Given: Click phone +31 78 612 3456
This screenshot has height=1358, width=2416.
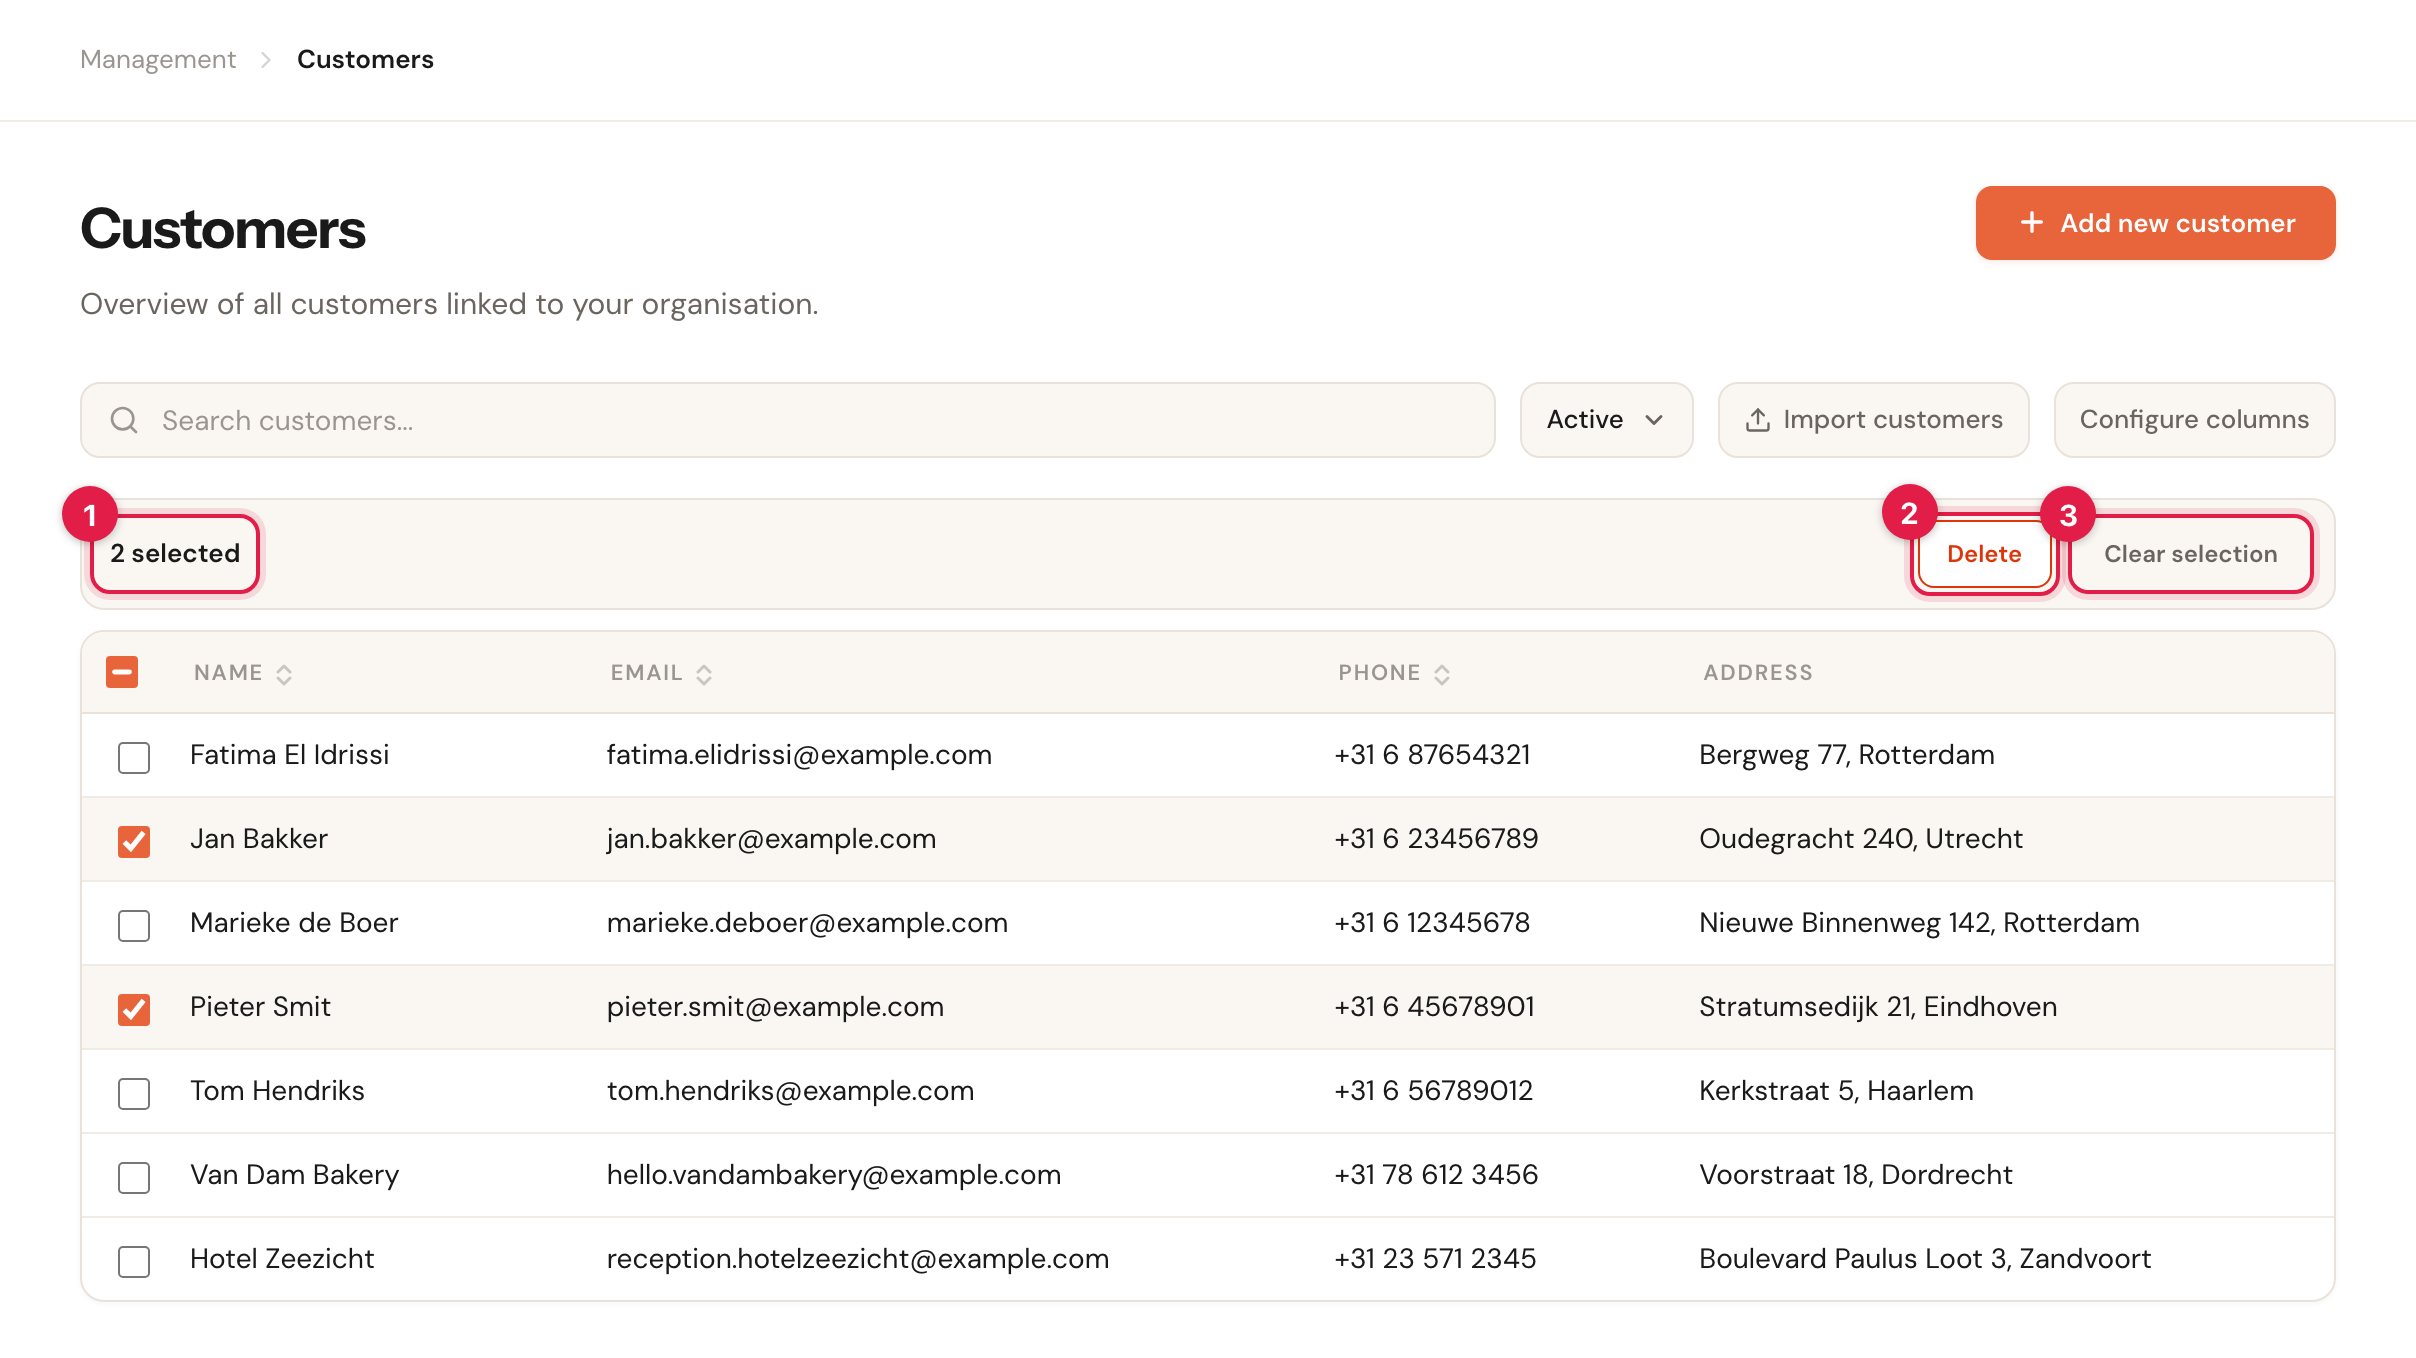Looking at the screenshot, I should tap(1436, 1175).
